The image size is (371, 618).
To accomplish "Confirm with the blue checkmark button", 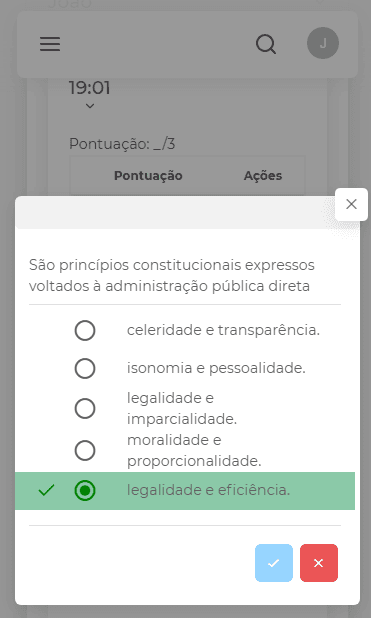I will click(x=274, y=563).
